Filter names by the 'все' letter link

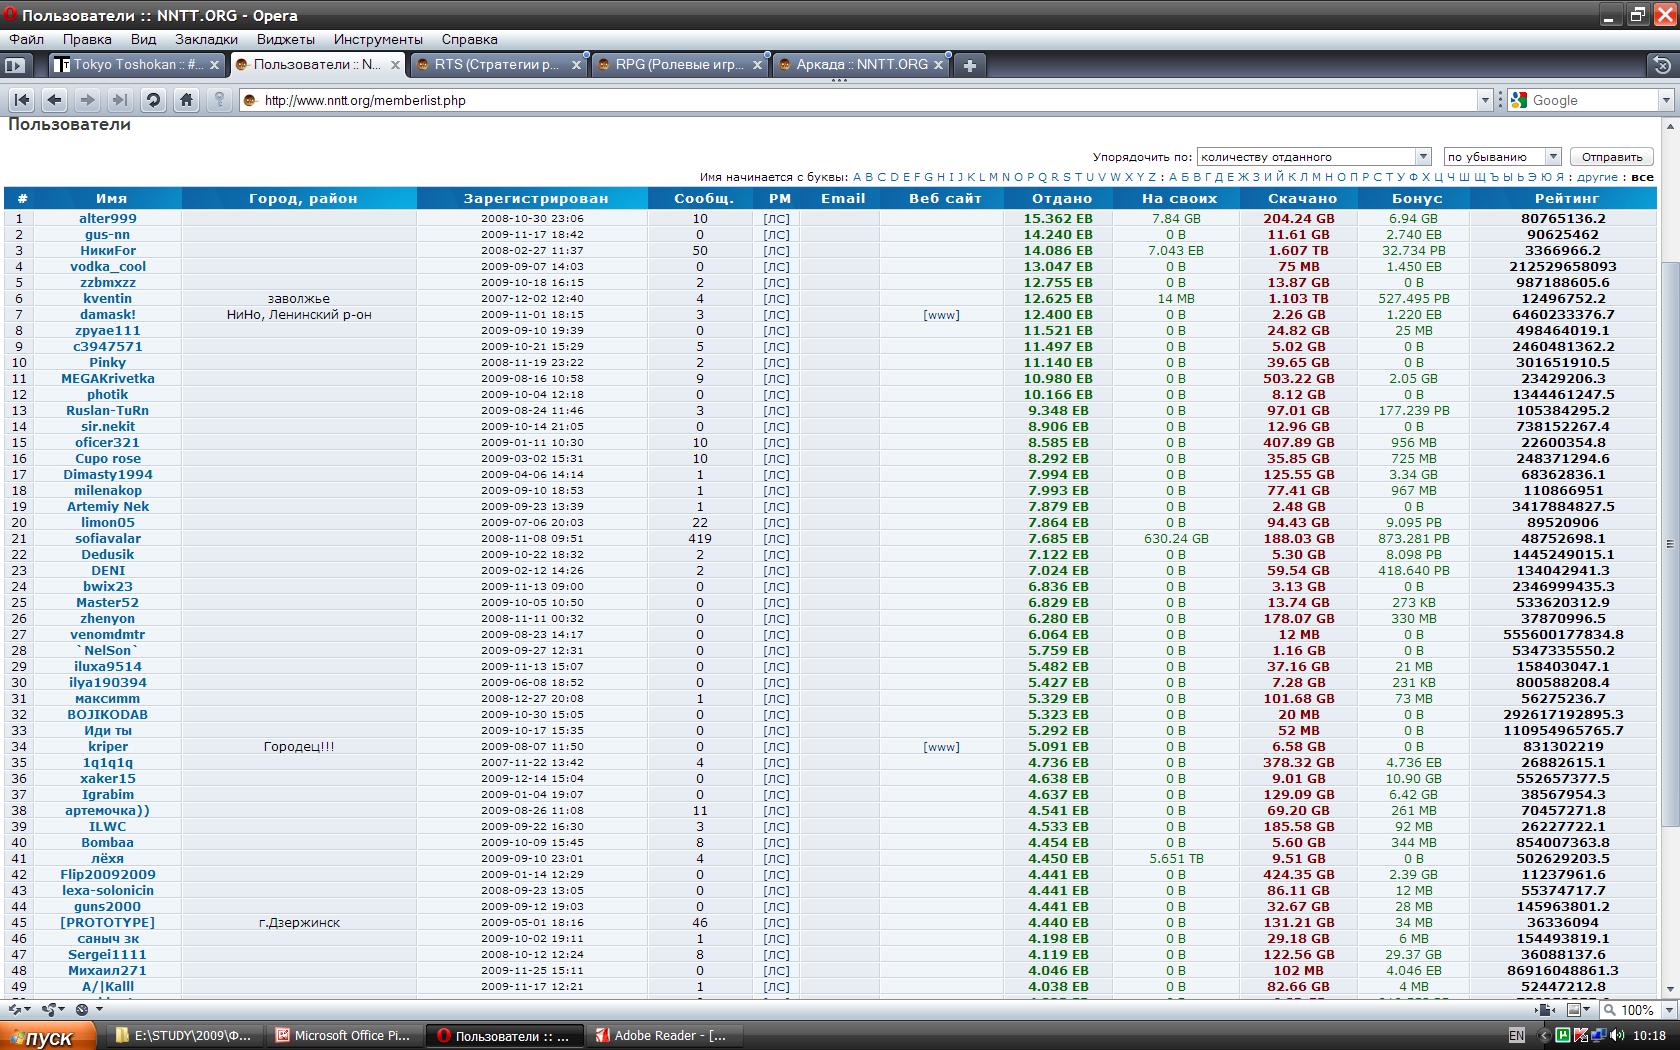1642,177
